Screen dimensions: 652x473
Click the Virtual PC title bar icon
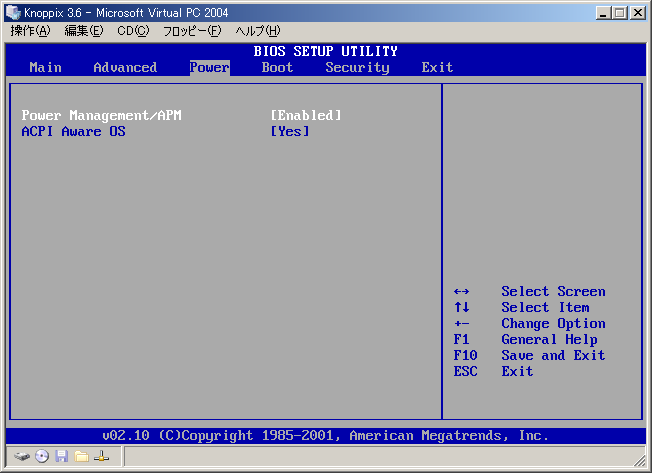[x=14, y=12]
